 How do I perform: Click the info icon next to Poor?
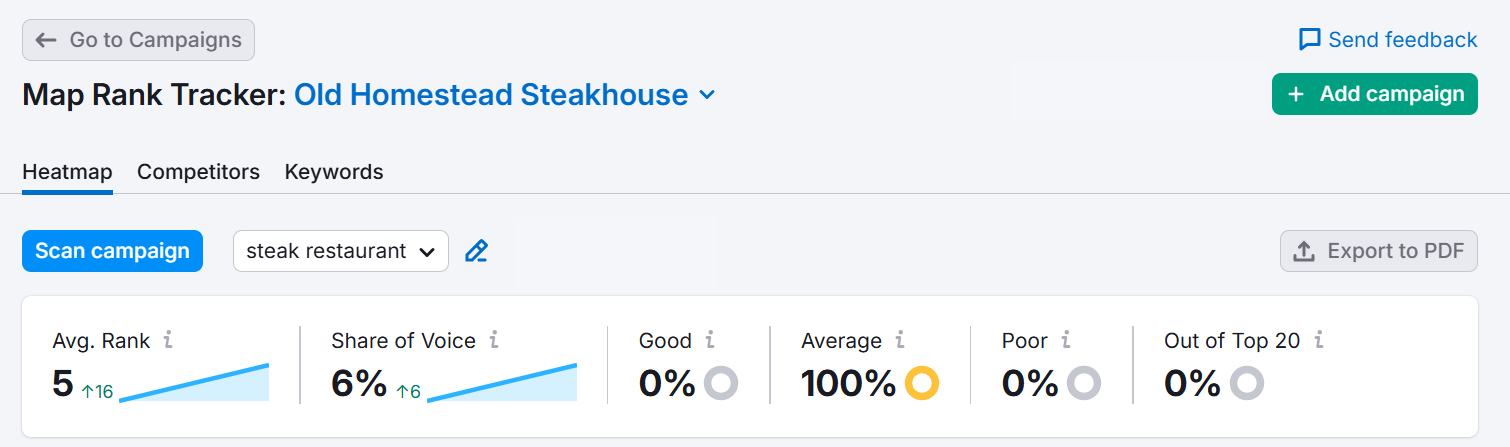1066,341
